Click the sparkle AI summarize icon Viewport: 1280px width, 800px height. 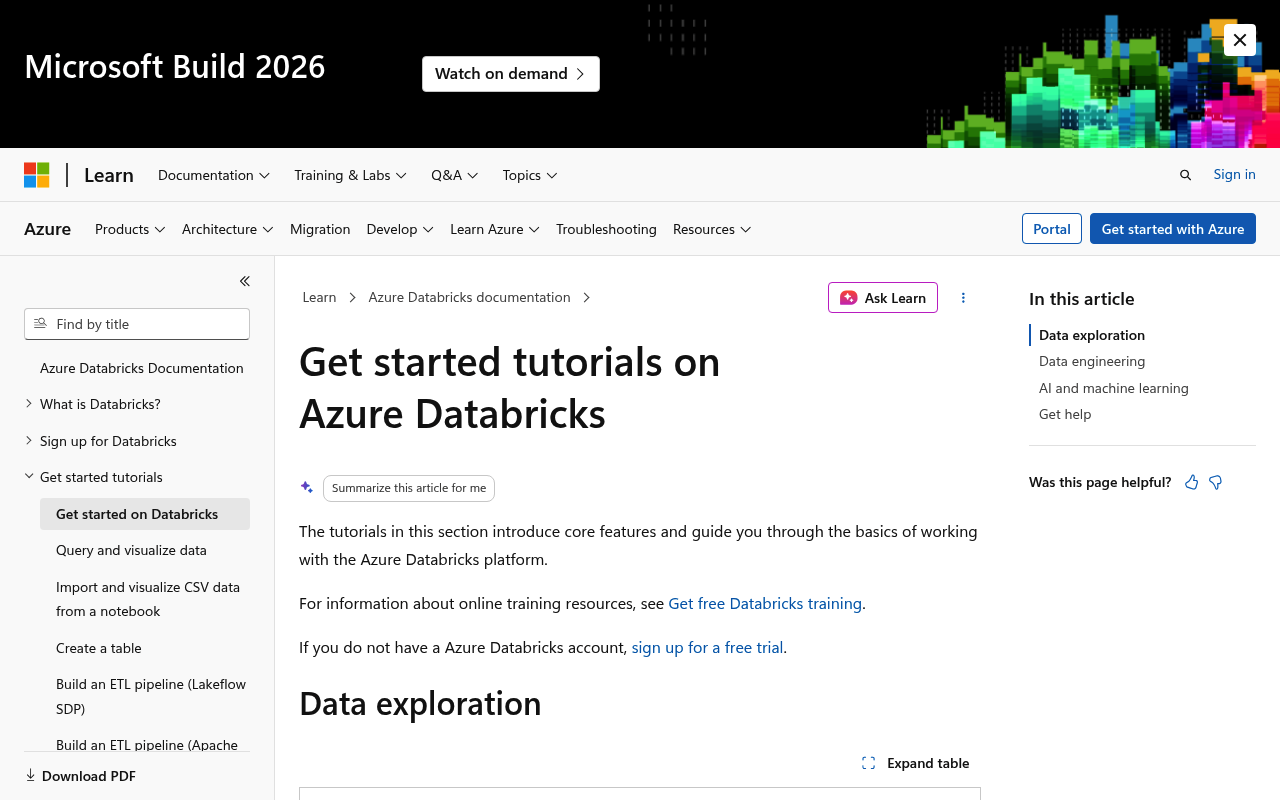coord(307,487)
